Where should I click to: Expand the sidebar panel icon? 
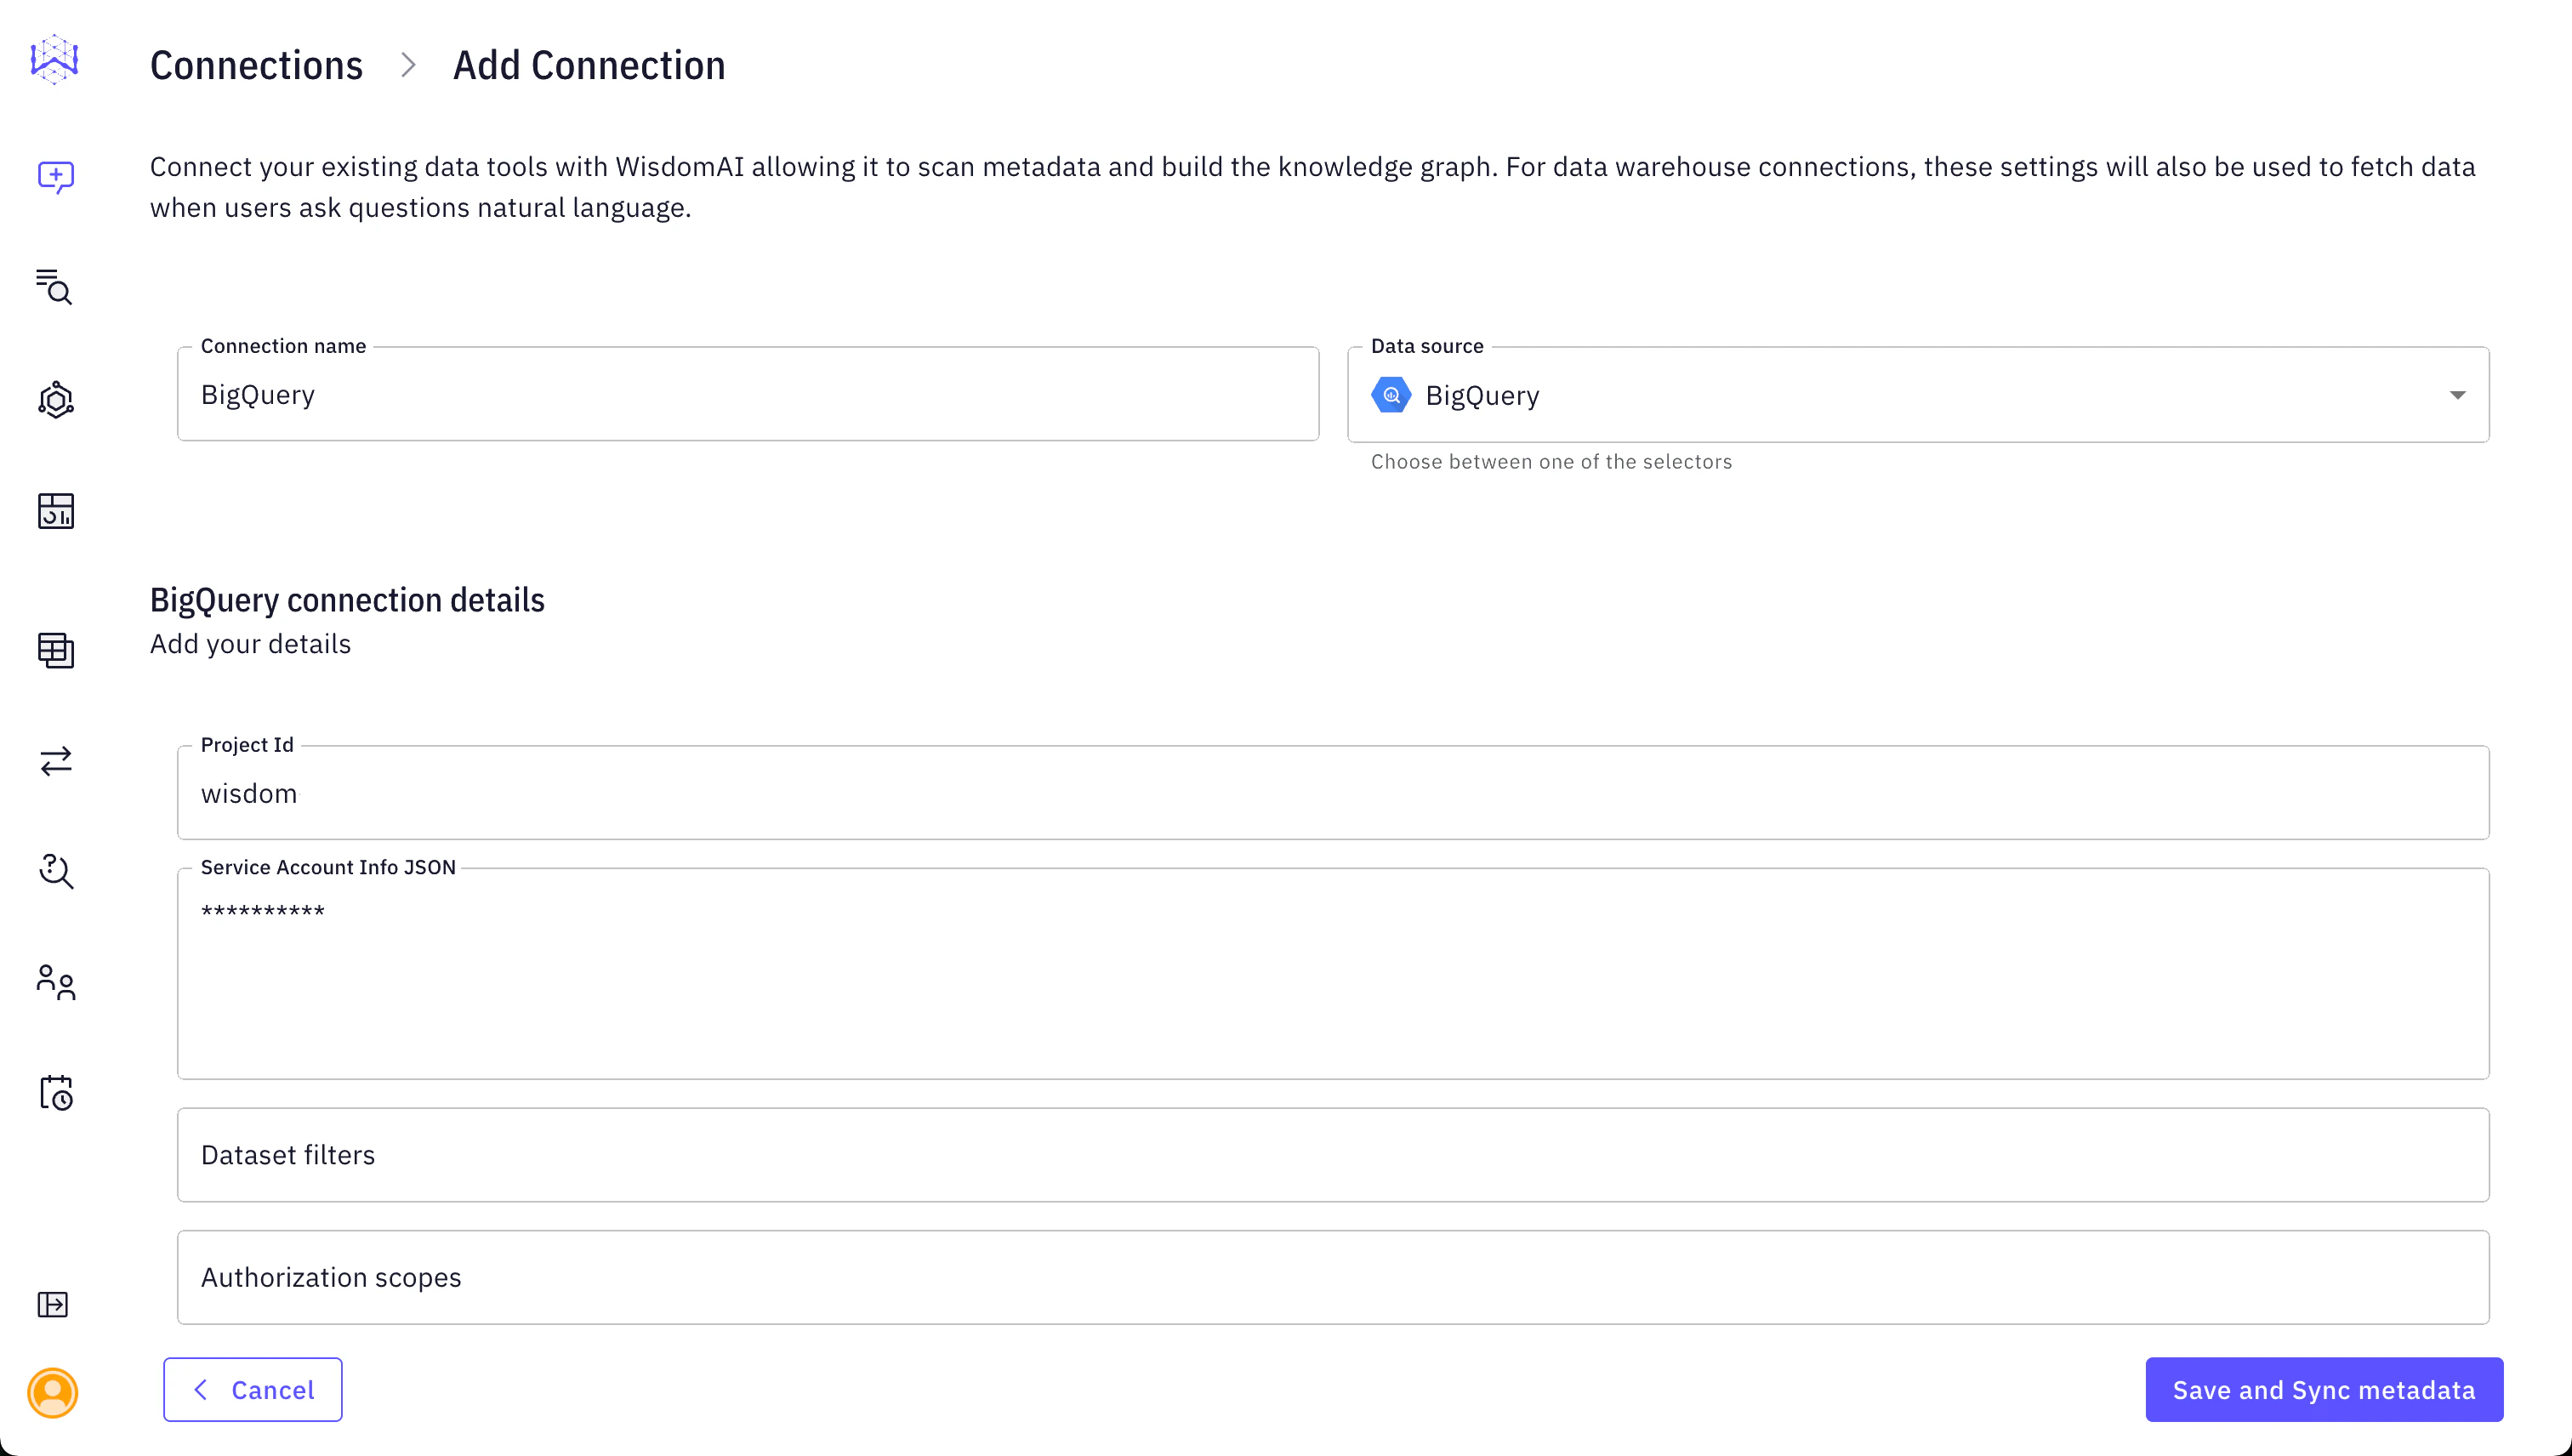click(x=53, y=1304)
